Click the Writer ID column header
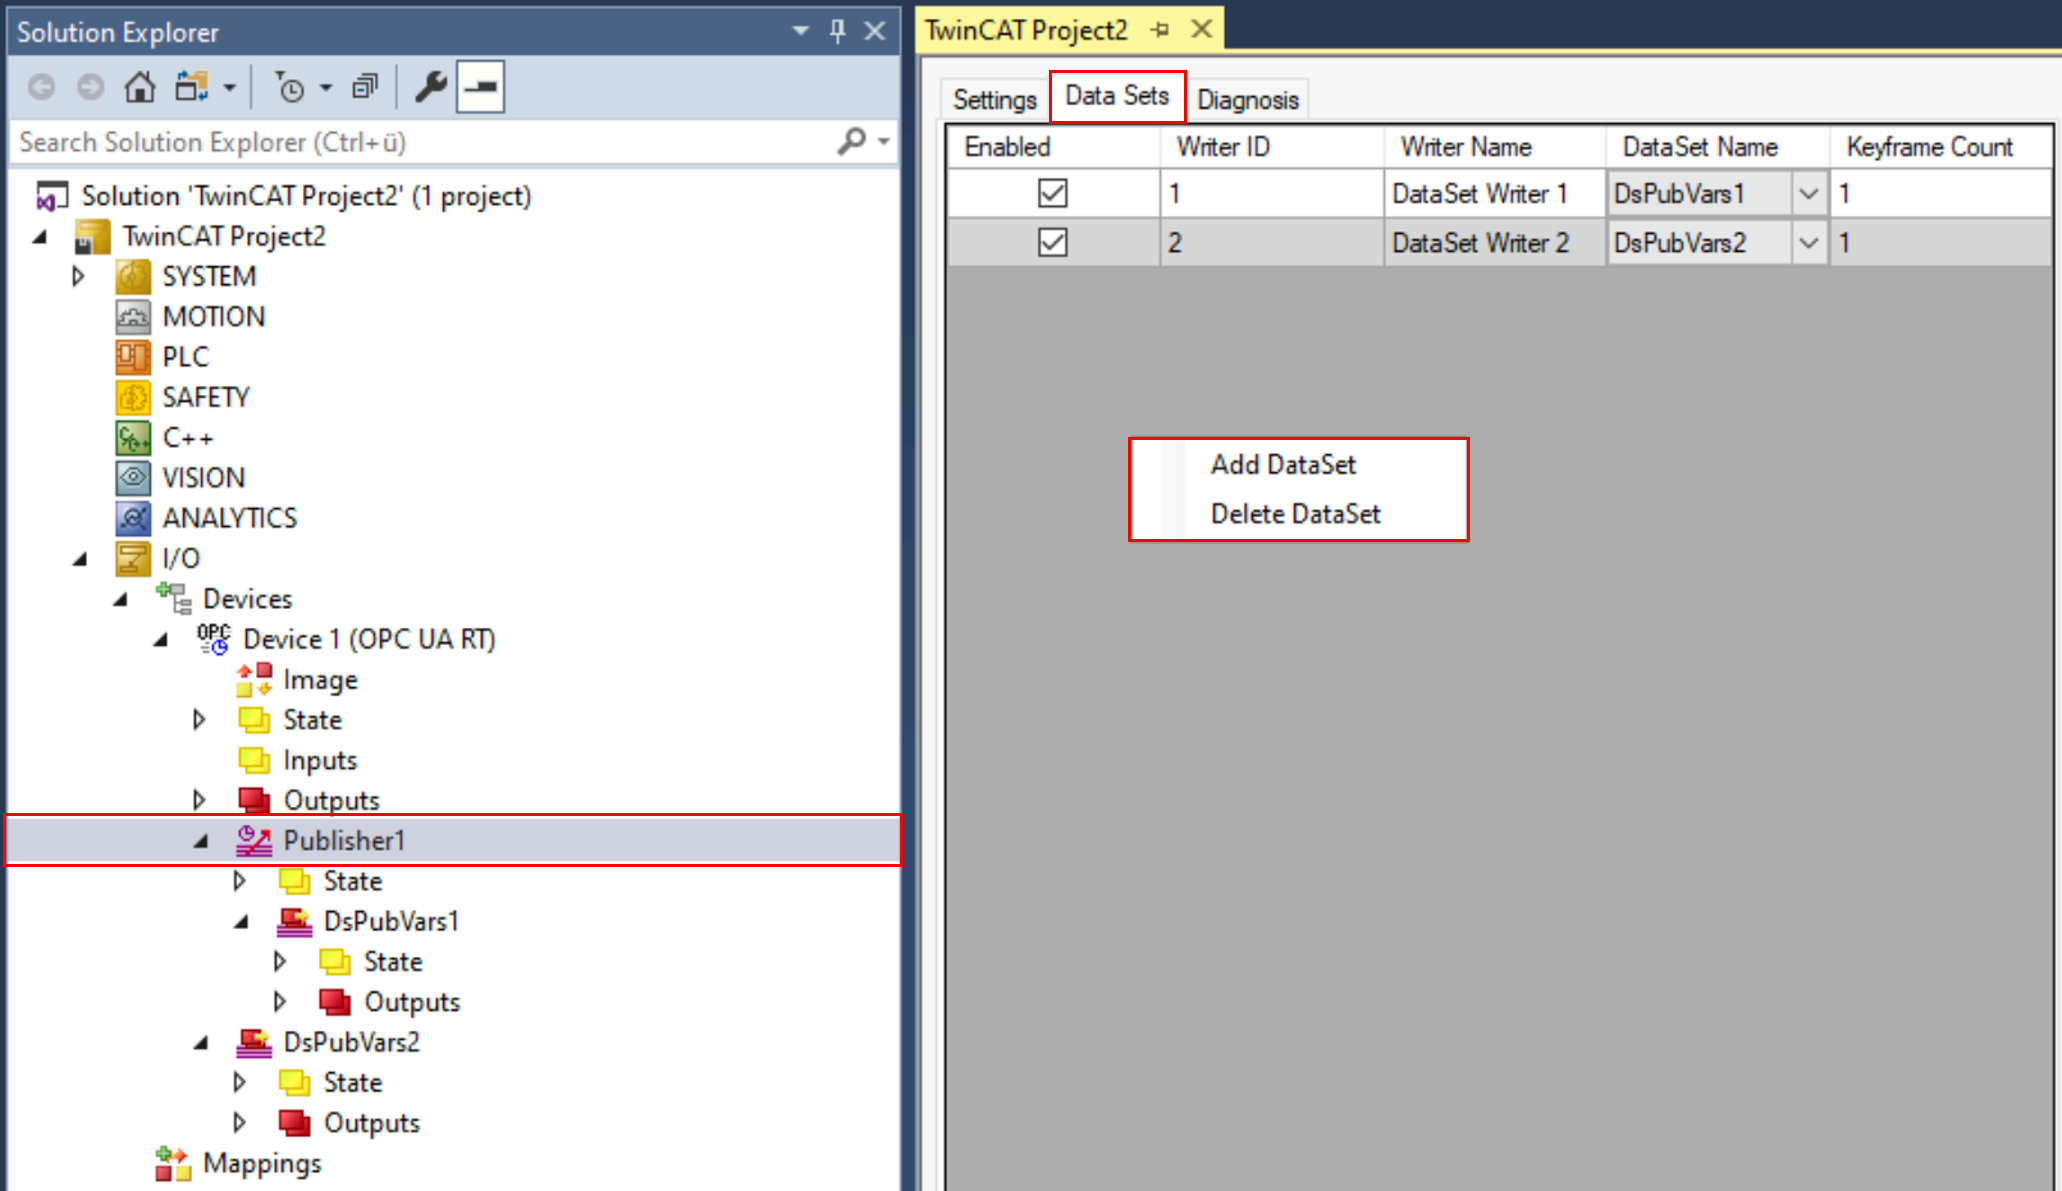This screenshot has width=2062, height=1191. click(1272, 147)
